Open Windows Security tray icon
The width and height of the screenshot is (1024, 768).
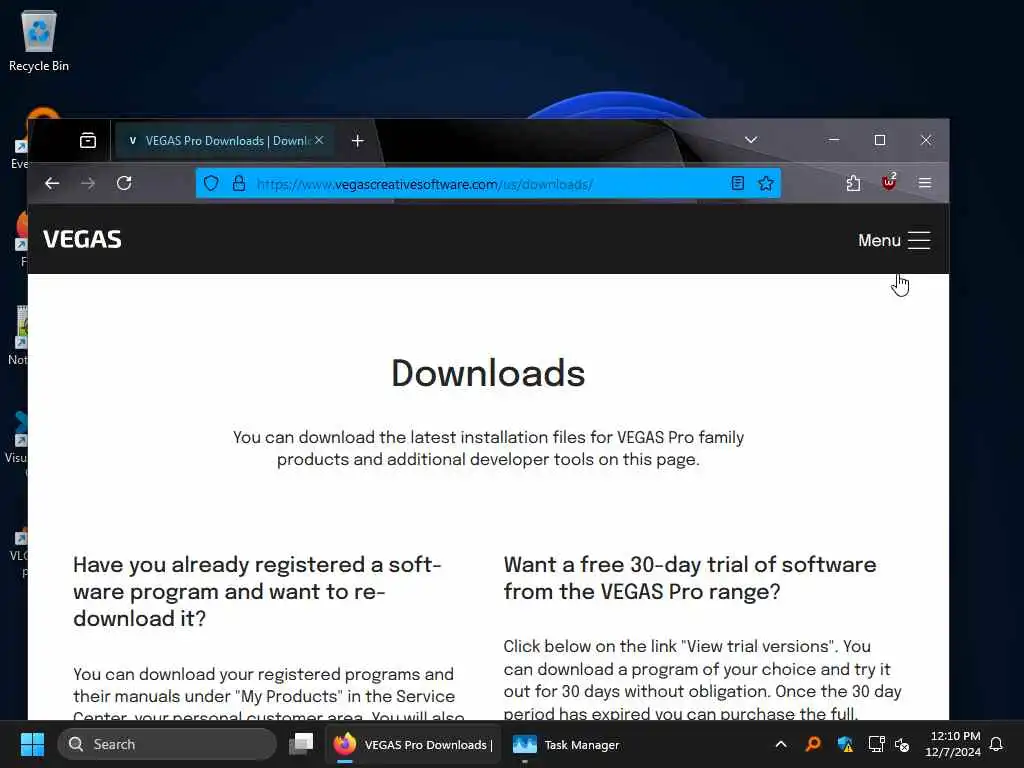(845, 744)
